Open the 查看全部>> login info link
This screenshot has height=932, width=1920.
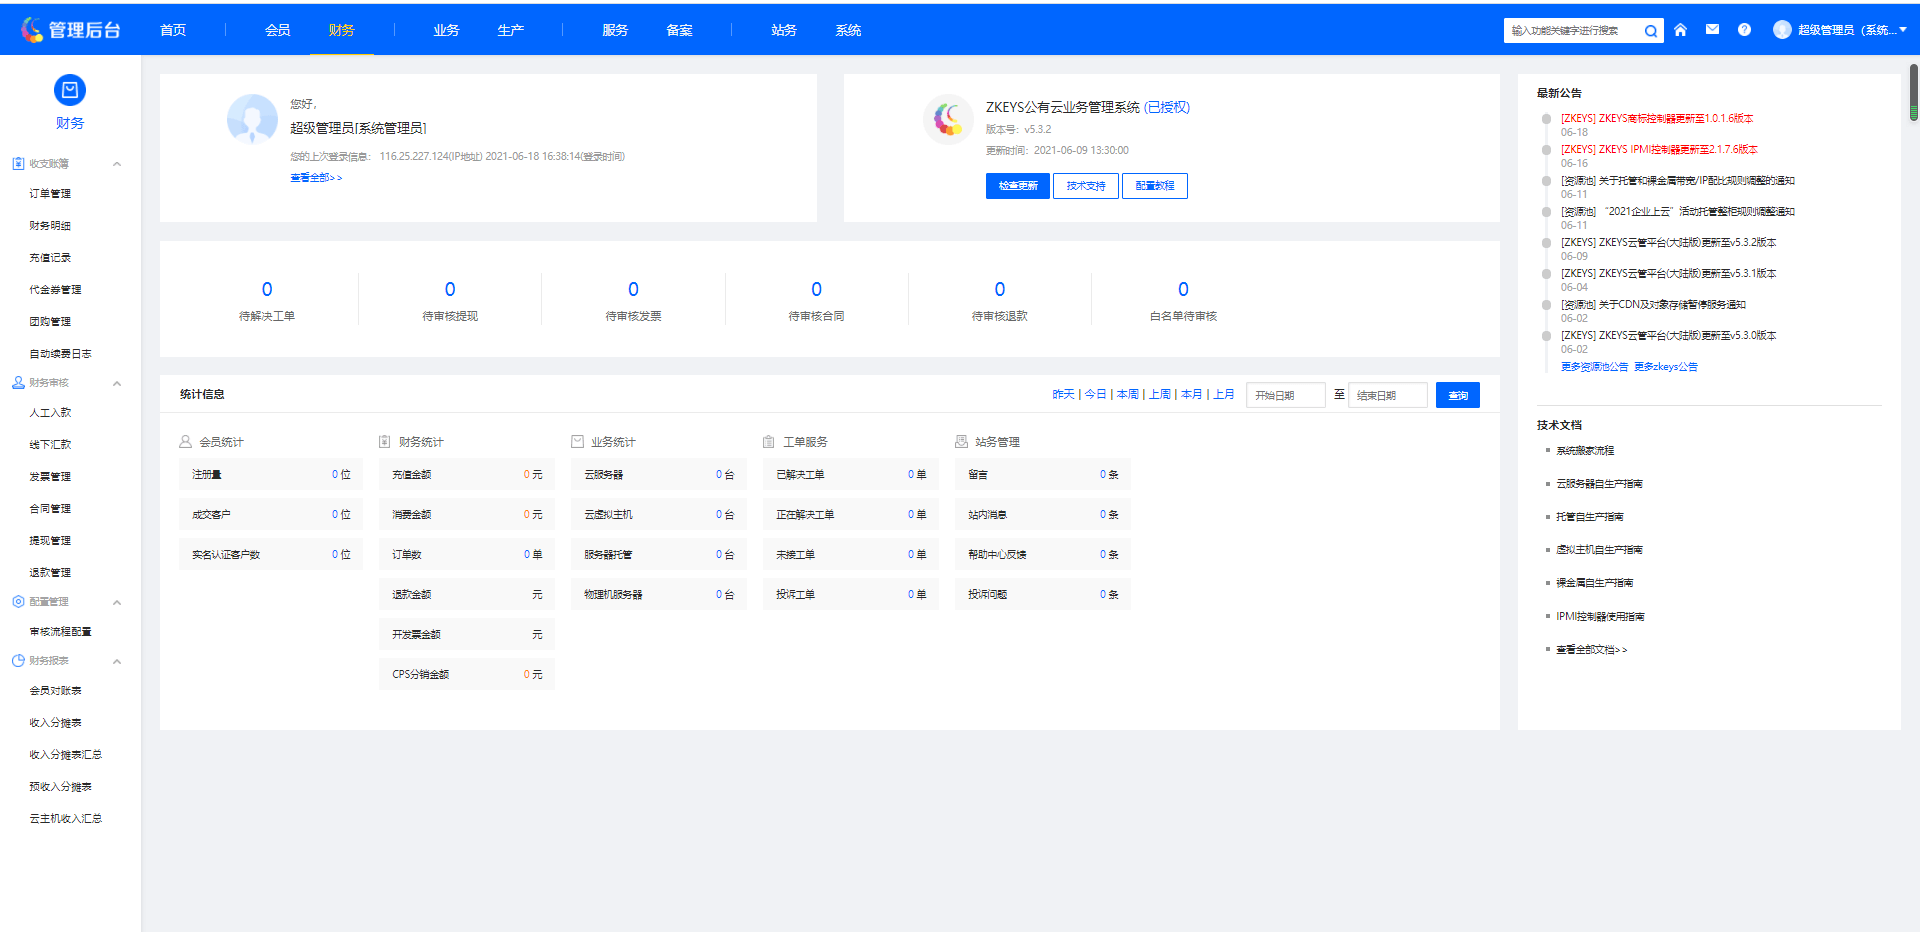(x=316, y=178)
